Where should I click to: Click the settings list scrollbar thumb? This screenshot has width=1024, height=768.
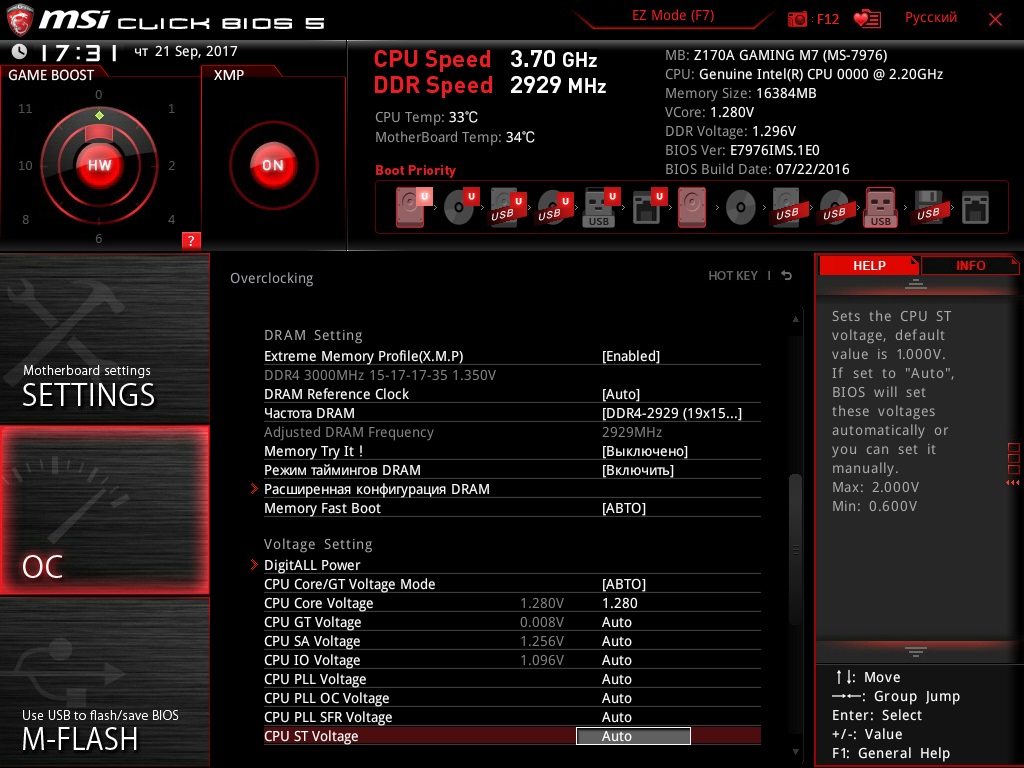[795, 551]
